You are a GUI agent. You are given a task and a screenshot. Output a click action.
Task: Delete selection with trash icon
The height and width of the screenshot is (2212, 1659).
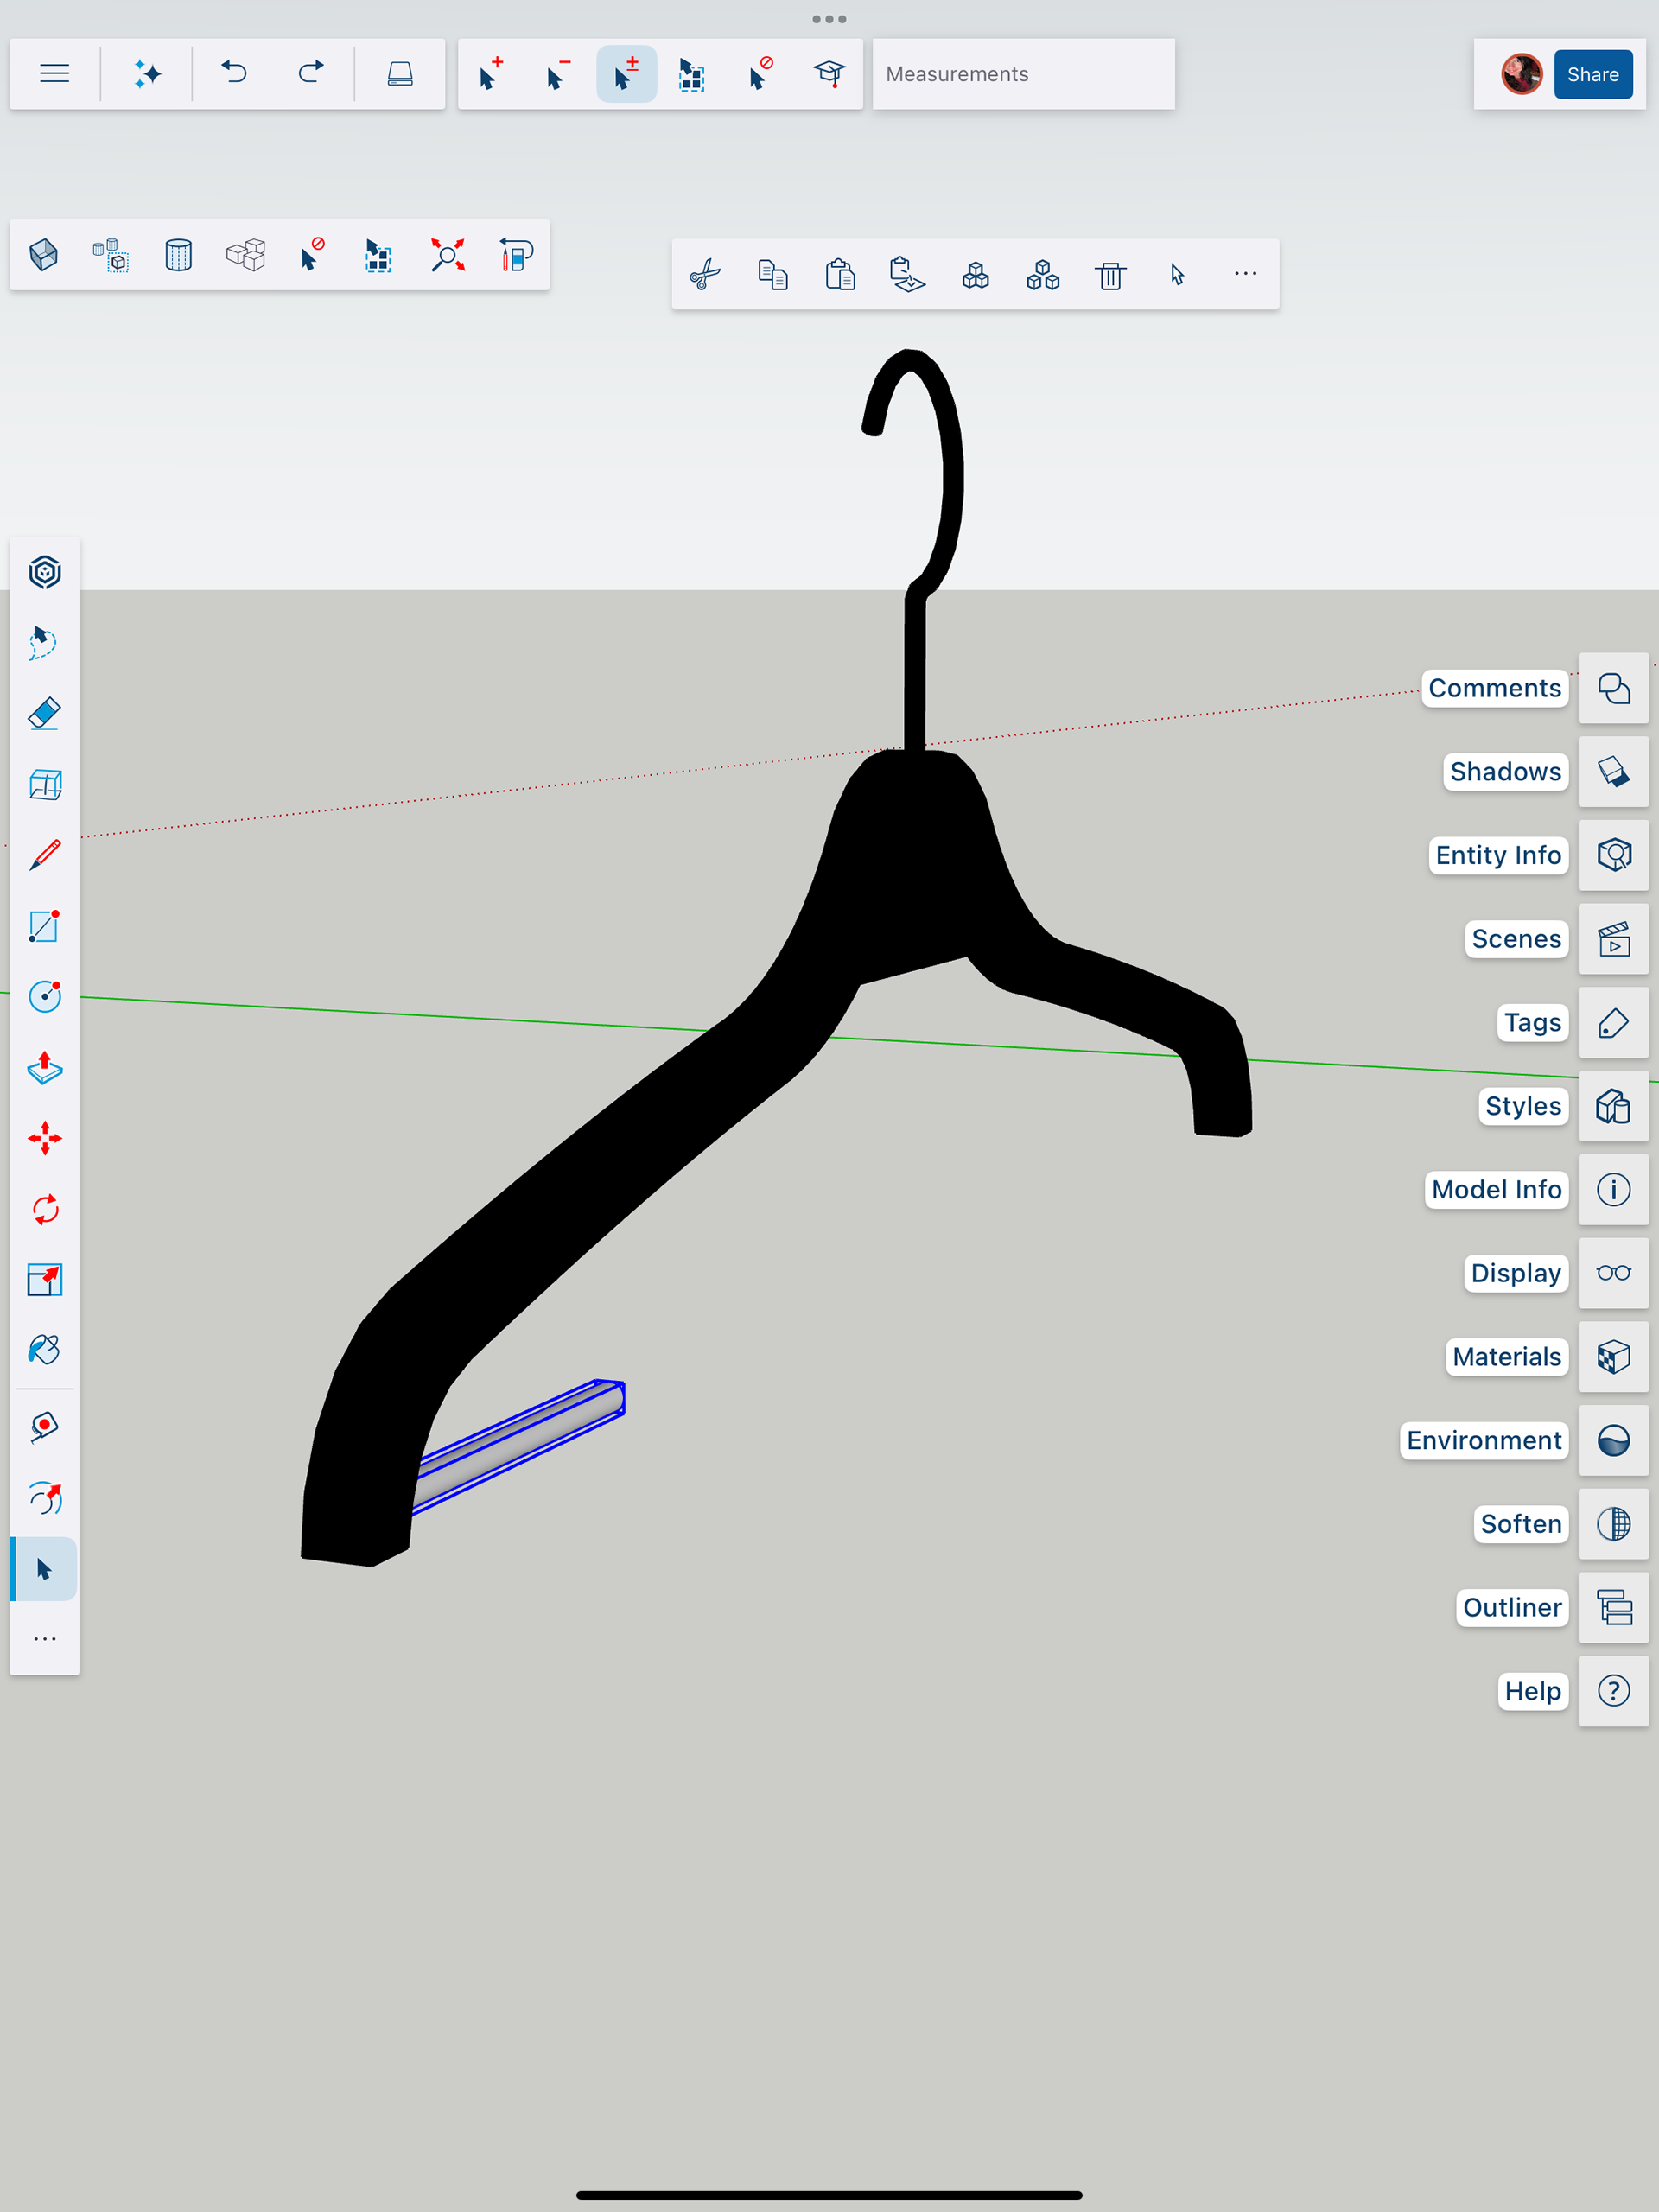(1110, 274)
